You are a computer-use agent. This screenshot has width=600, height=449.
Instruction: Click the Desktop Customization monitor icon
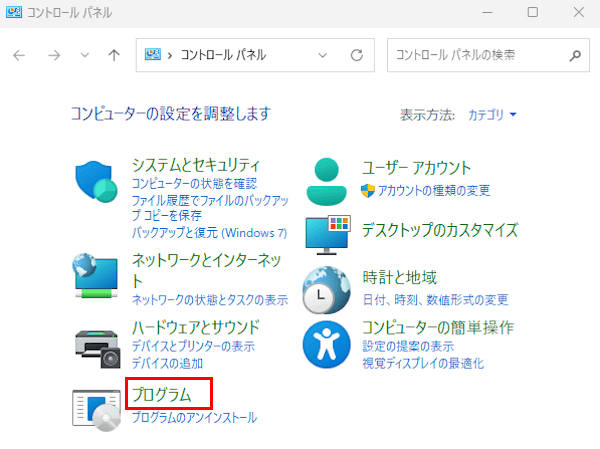click(328, 235)
